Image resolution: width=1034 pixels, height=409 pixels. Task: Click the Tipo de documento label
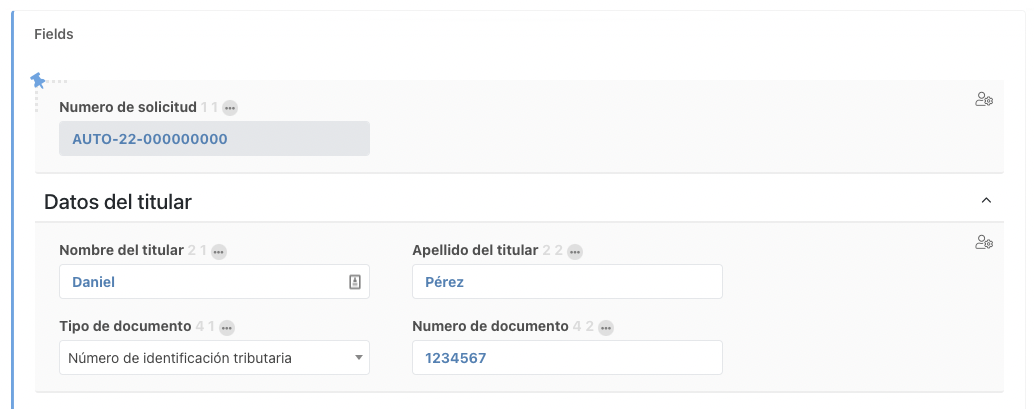tap(125, 326)
